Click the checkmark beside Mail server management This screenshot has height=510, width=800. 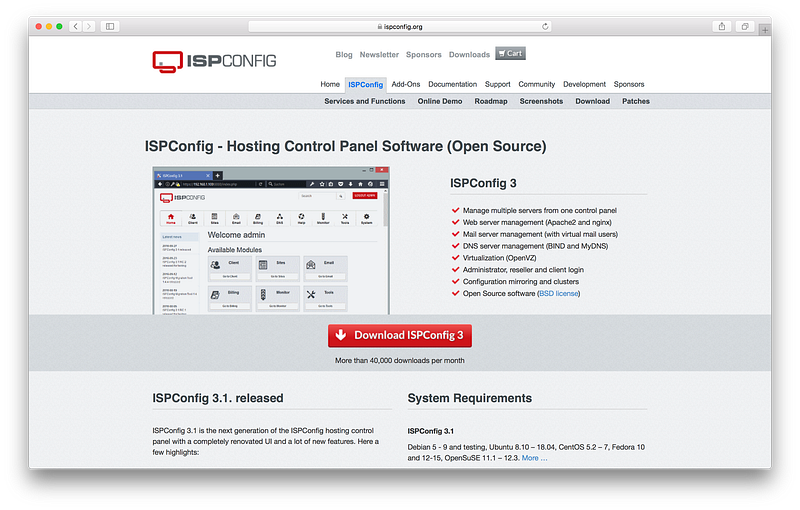coord(456,234)
